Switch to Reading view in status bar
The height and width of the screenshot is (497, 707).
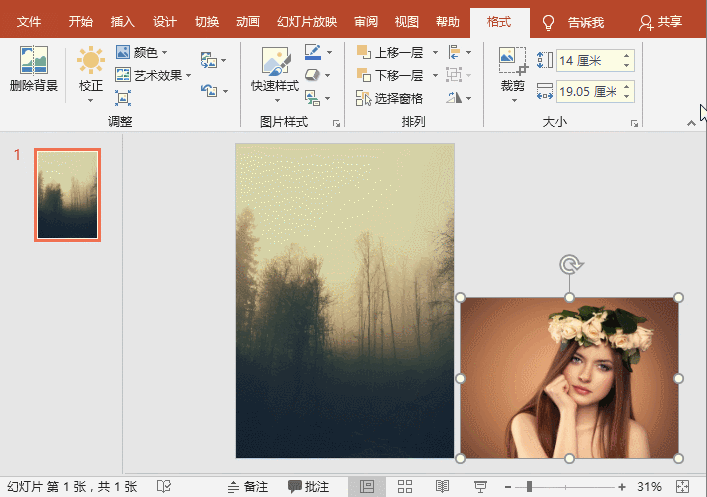point(442,487)
